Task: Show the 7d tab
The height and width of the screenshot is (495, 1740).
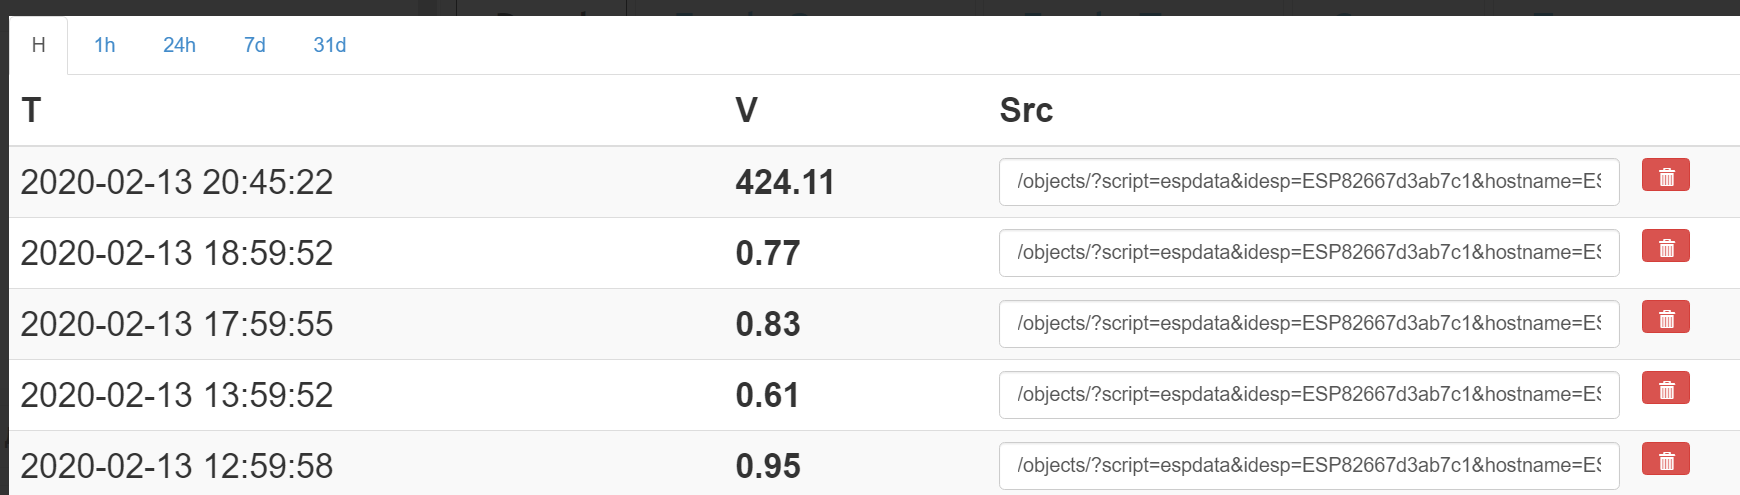Action: point(254,45)
